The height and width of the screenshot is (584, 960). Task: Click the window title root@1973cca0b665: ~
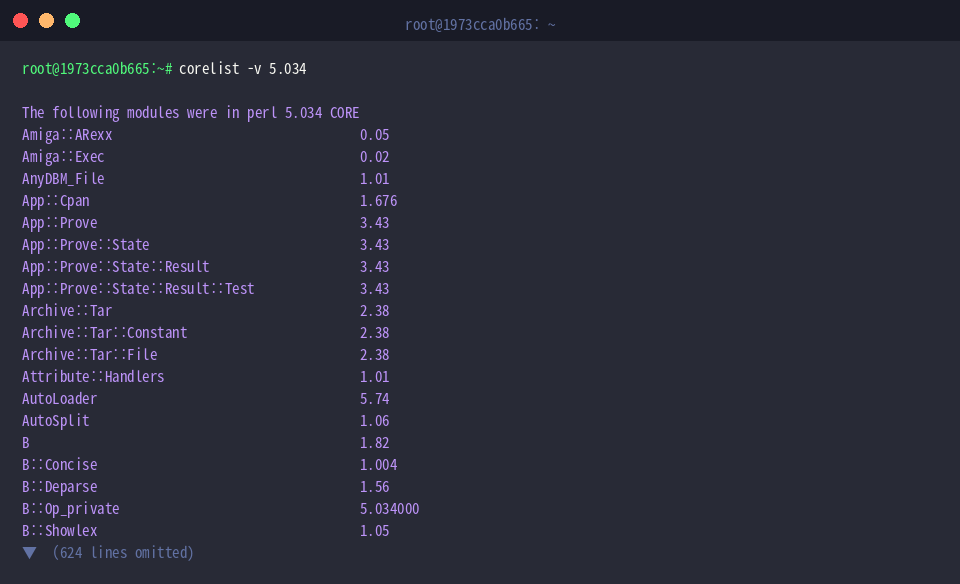point(480,24)
